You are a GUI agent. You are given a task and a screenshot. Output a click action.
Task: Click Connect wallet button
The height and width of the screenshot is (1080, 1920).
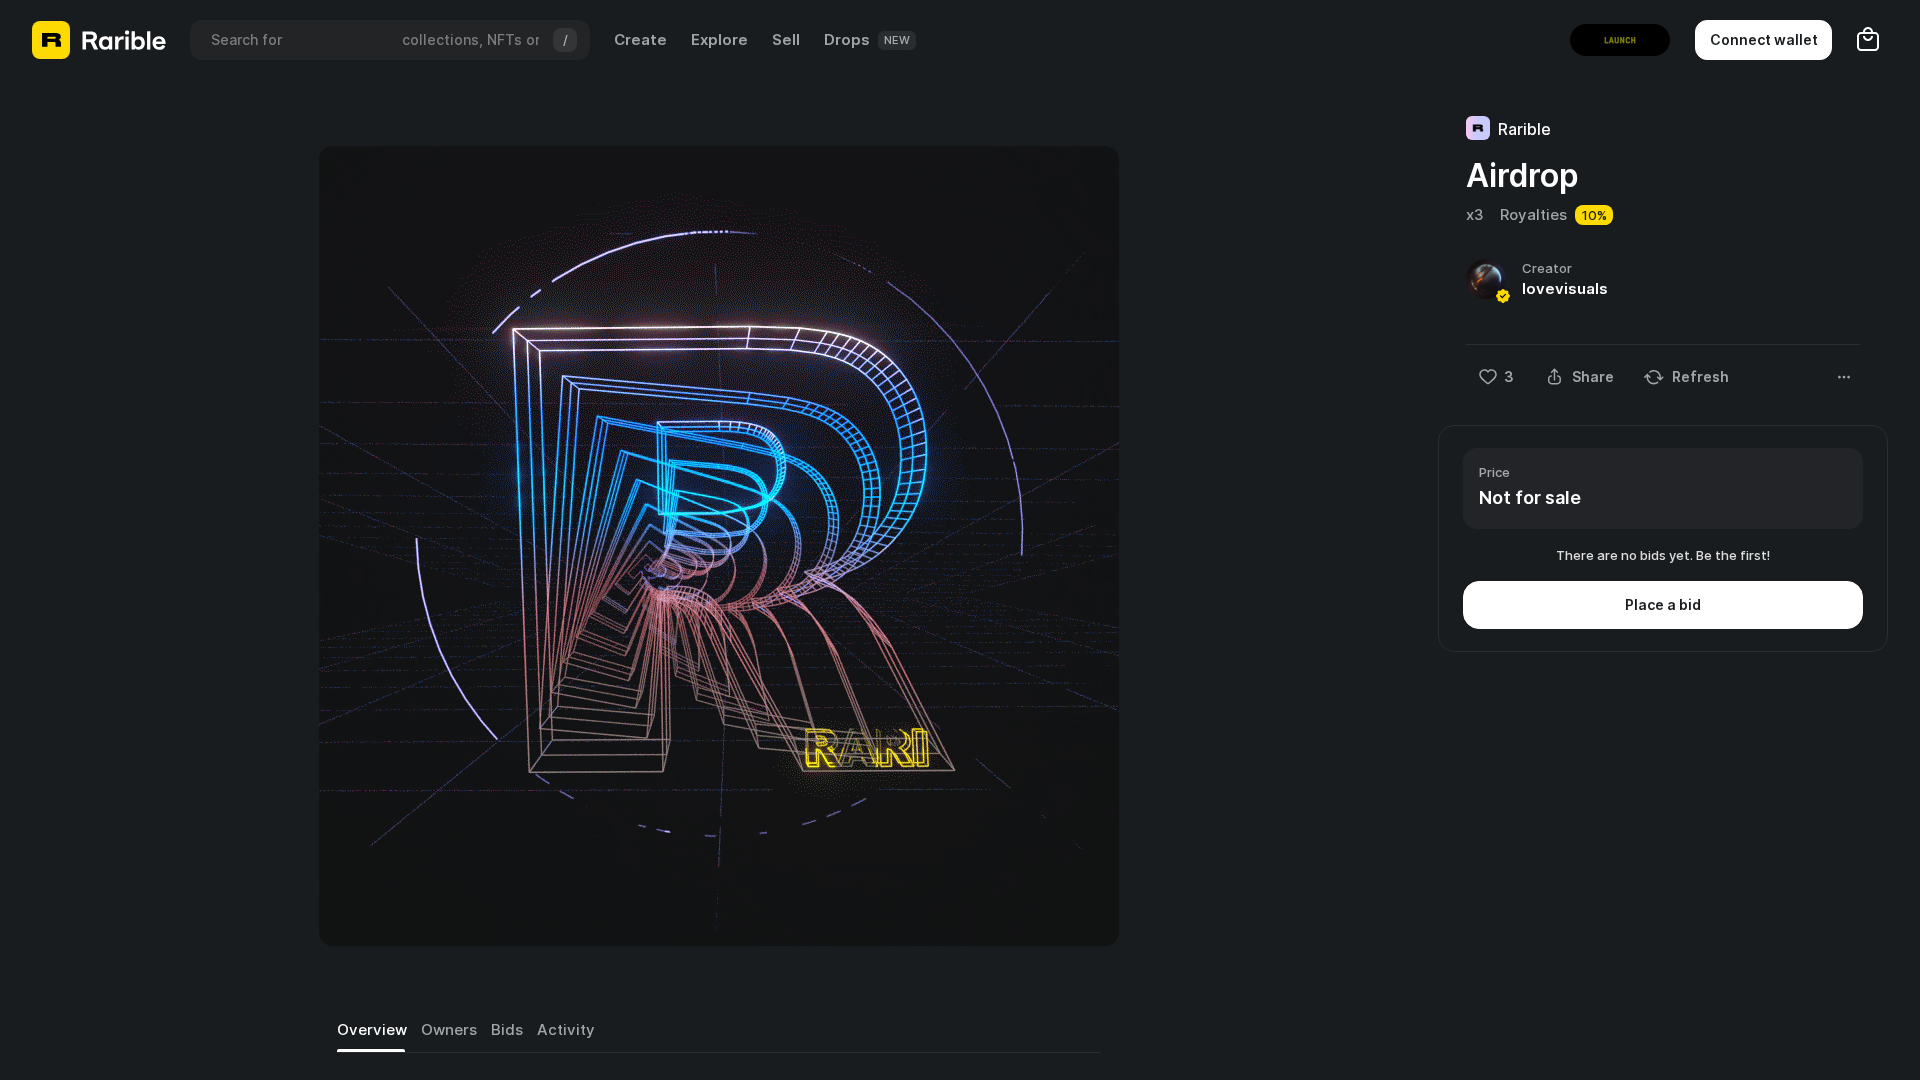point(1763,40)
